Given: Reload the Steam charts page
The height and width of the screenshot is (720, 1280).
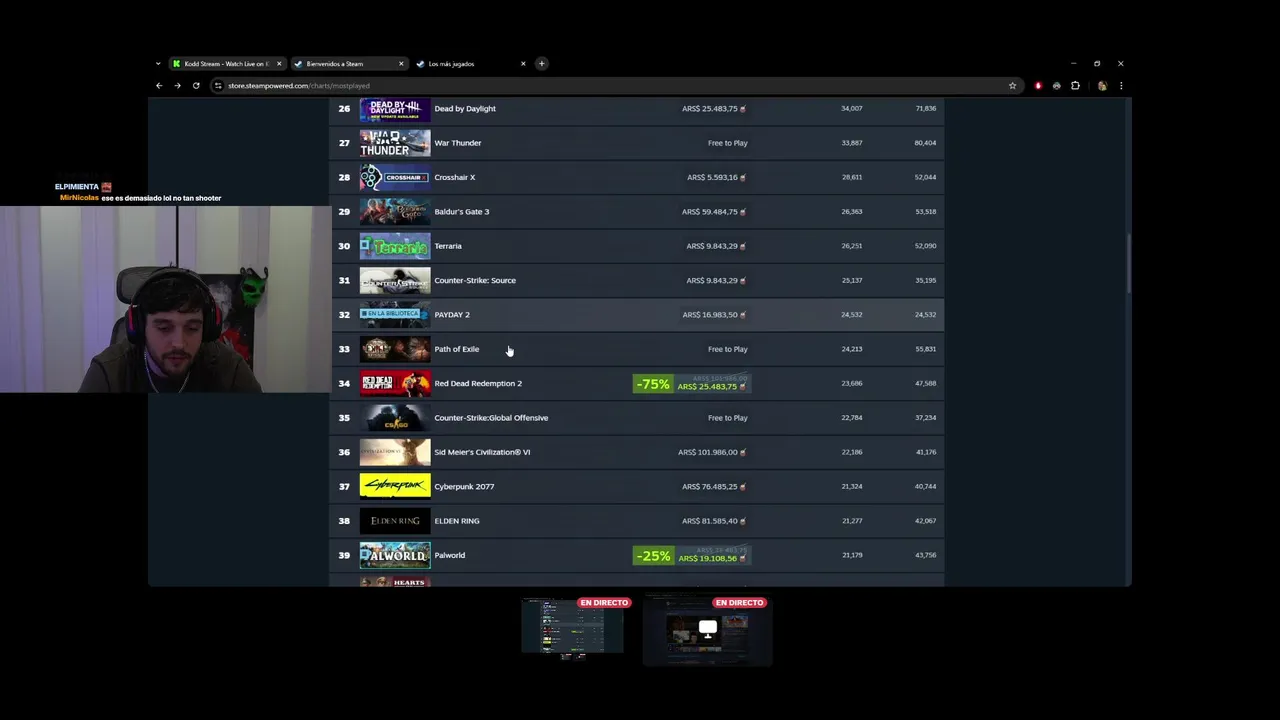Looking at the screenshot, I should 196,86.
